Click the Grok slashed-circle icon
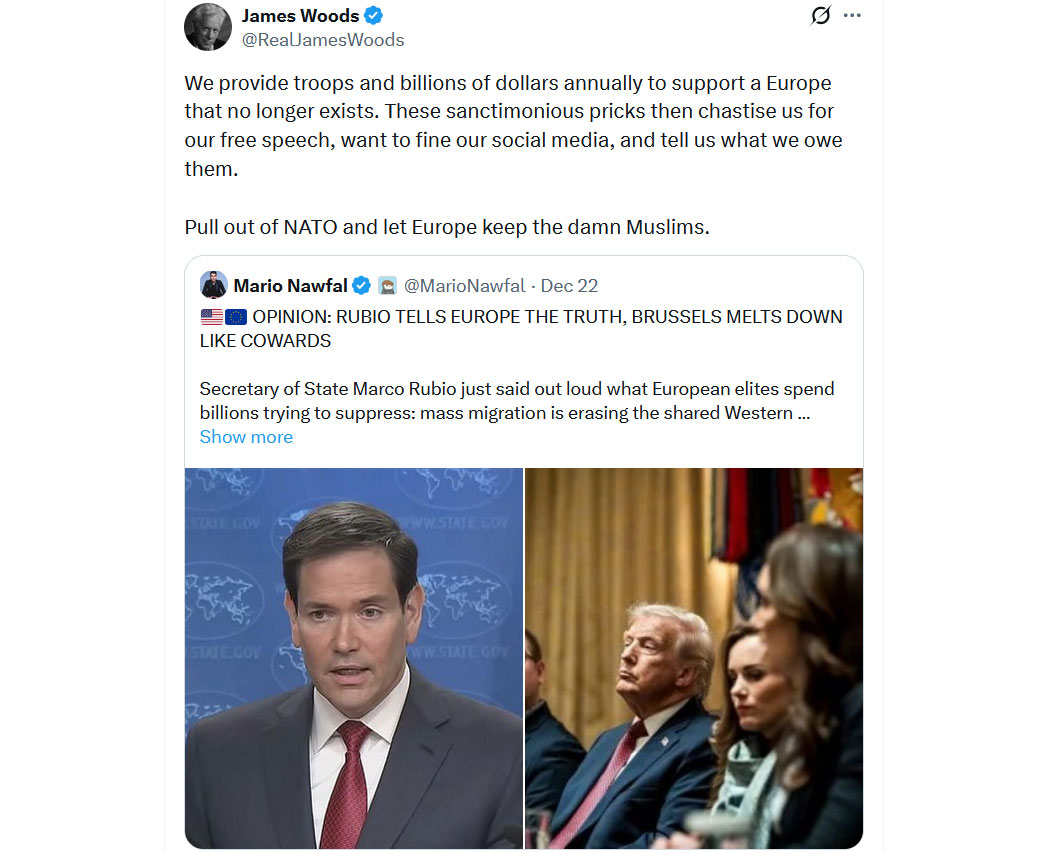The width and height of the screenshot is (1050, 853). click(x=820, y=15)
